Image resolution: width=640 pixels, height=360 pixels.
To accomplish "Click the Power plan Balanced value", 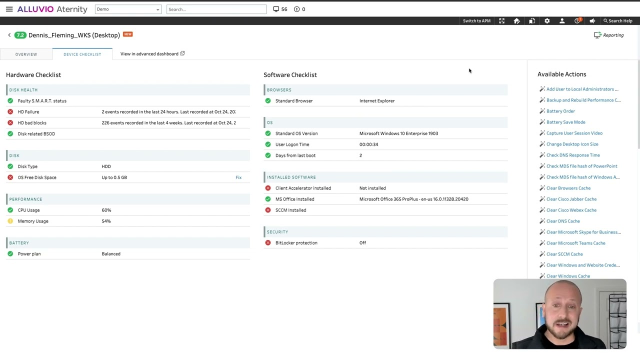I will (111, 254).
